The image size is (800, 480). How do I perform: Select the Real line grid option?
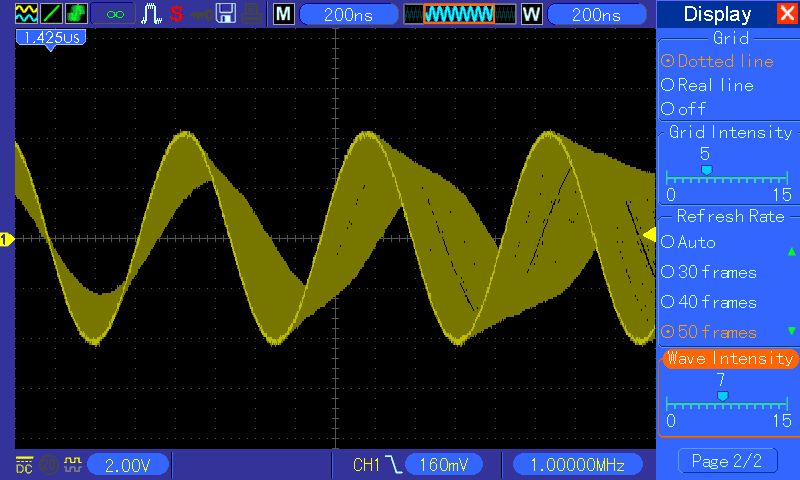point(707,85)
